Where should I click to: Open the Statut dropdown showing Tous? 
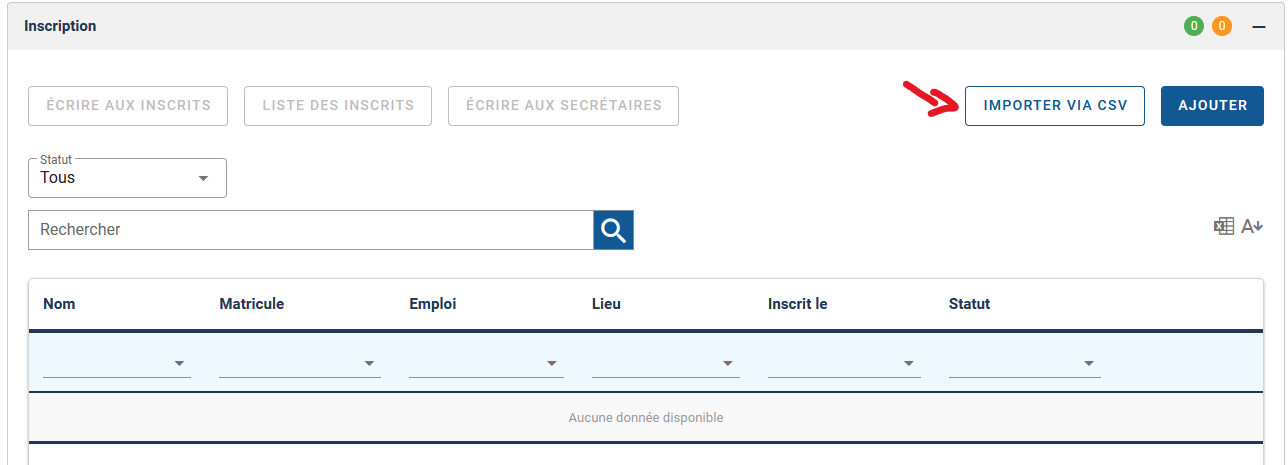[x=128, y=178]
